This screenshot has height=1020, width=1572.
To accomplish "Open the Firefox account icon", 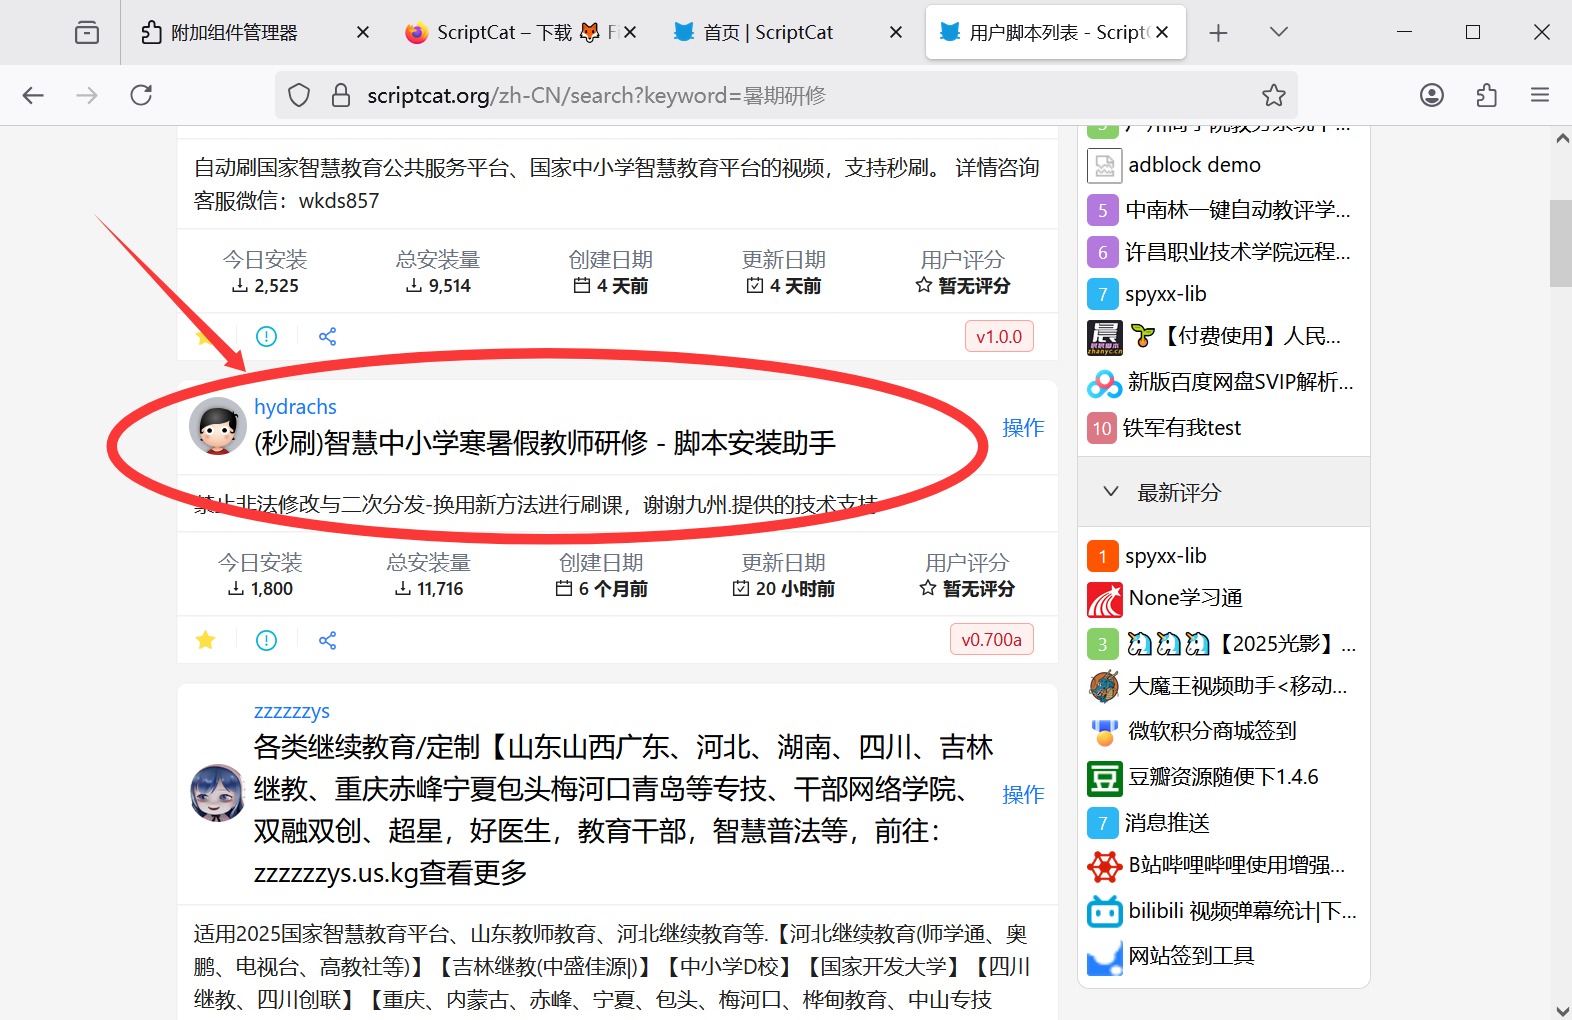I will pos(1432,95).
